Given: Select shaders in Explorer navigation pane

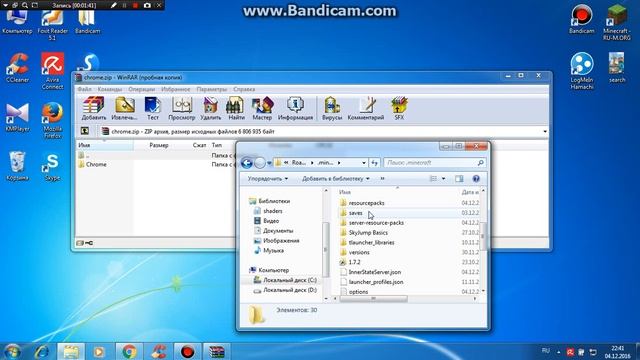Looking at the screenshot, I should pos(268,211).
